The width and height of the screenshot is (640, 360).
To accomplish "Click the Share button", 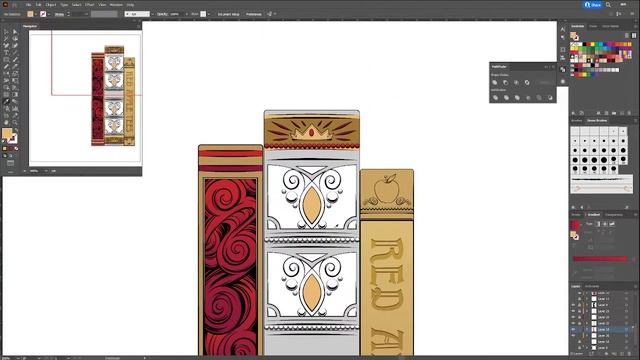I will pyautogui.click(x=593, y=5).
